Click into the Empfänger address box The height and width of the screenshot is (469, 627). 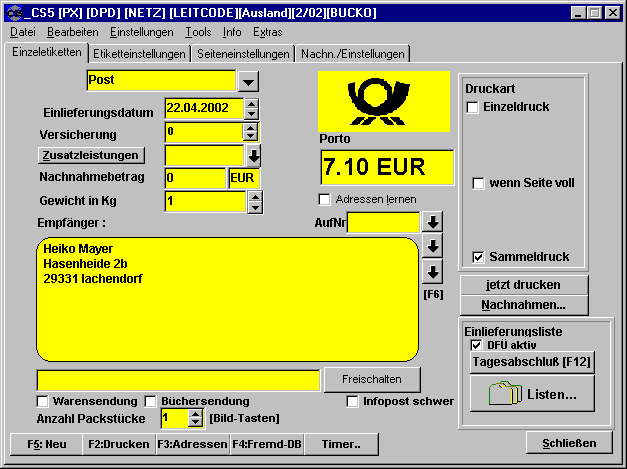click(x=228, y=300)
